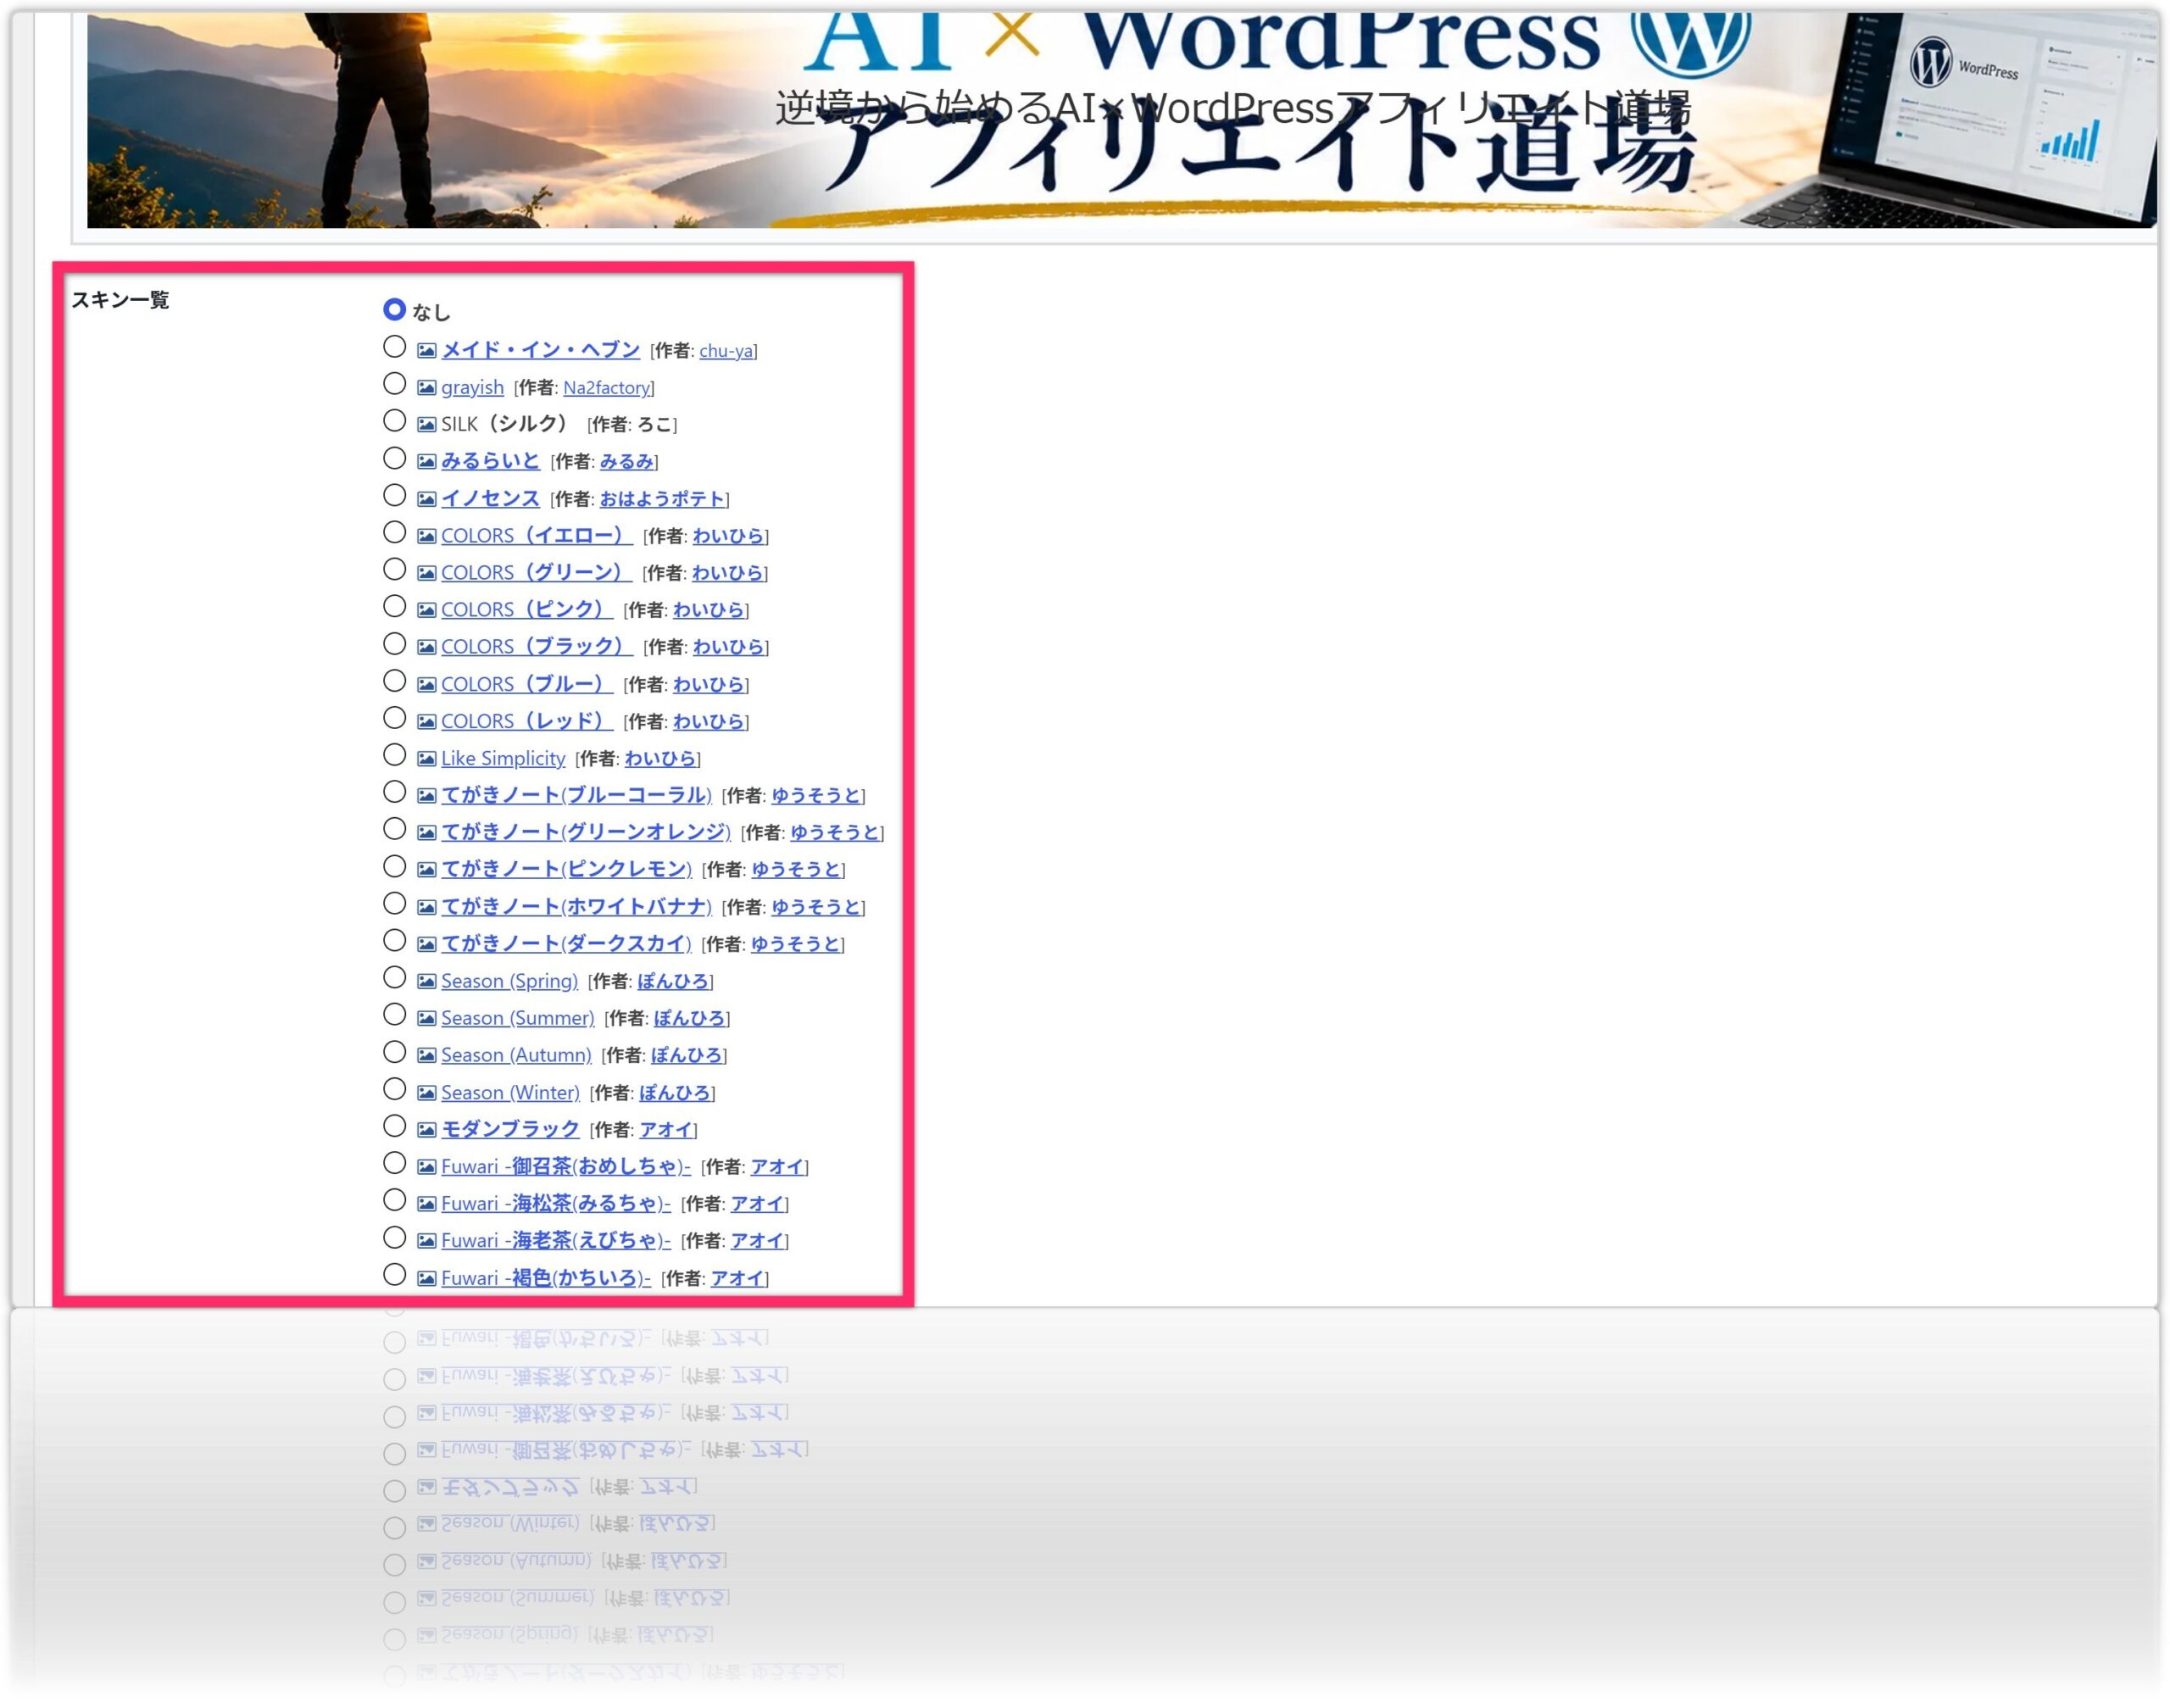Click image icon for てがきノート(ブルーコーラル)

(x=426, y=796)
